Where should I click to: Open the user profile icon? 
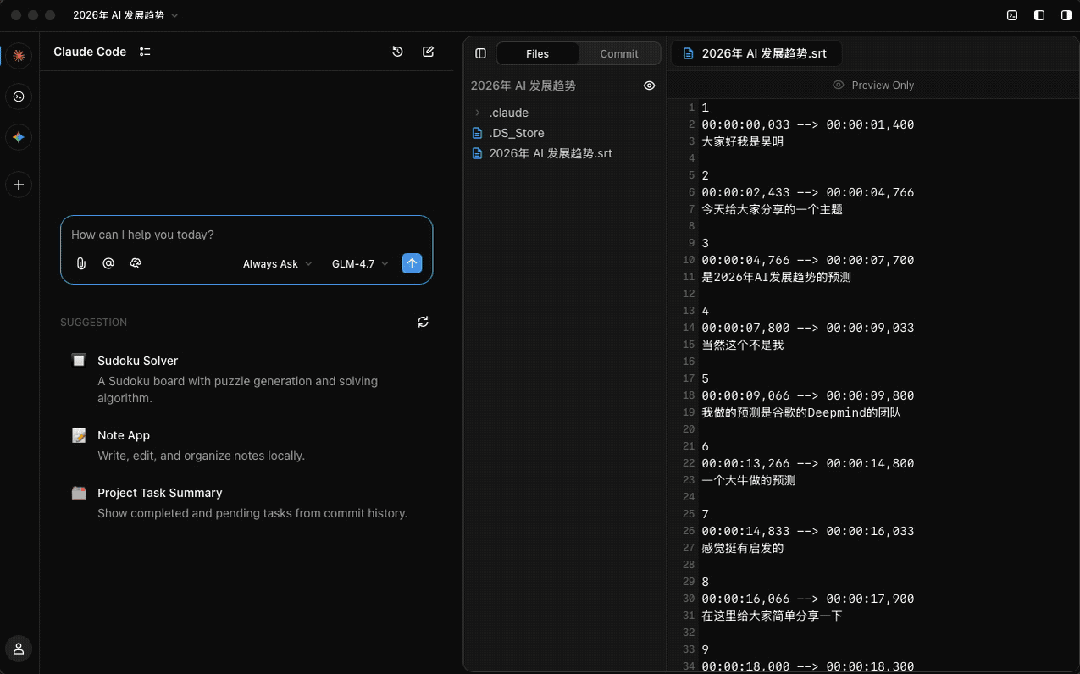tap(19, 649)
